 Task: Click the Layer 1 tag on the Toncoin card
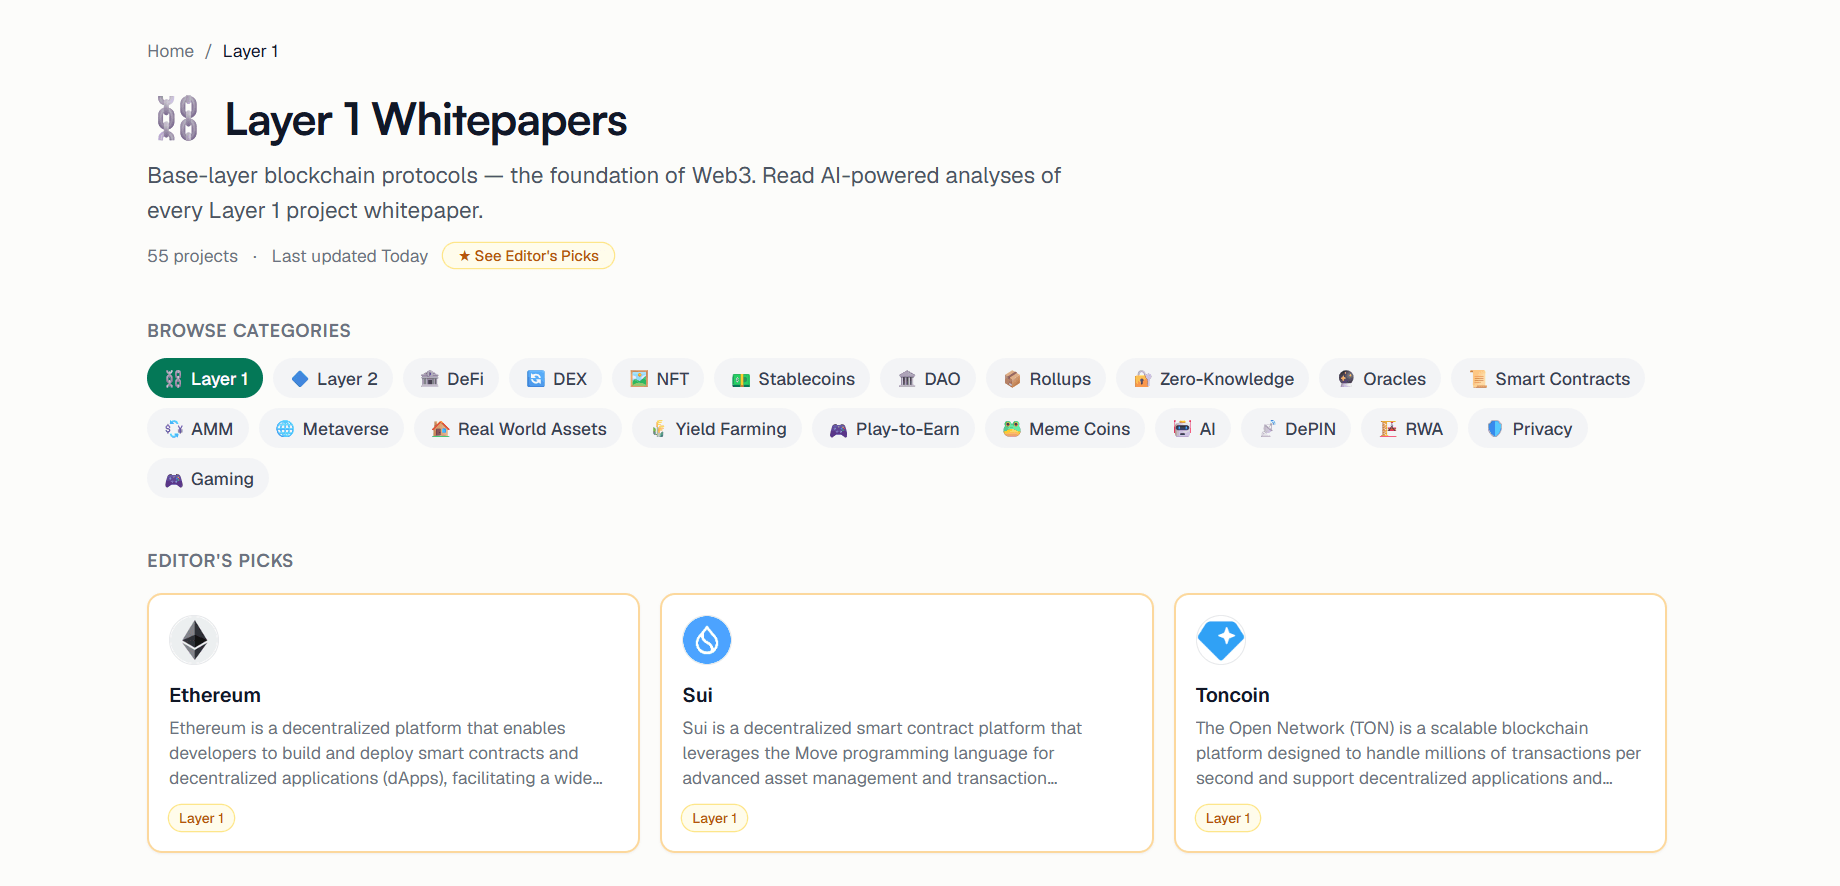click(1228, 818)
